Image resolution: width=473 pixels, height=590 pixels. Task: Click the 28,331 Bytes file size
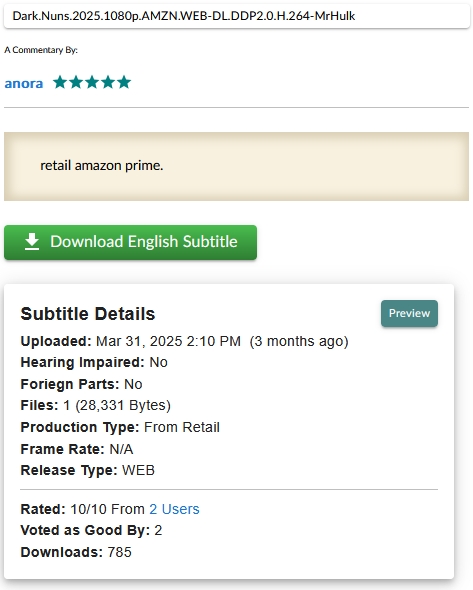[123, 405]
